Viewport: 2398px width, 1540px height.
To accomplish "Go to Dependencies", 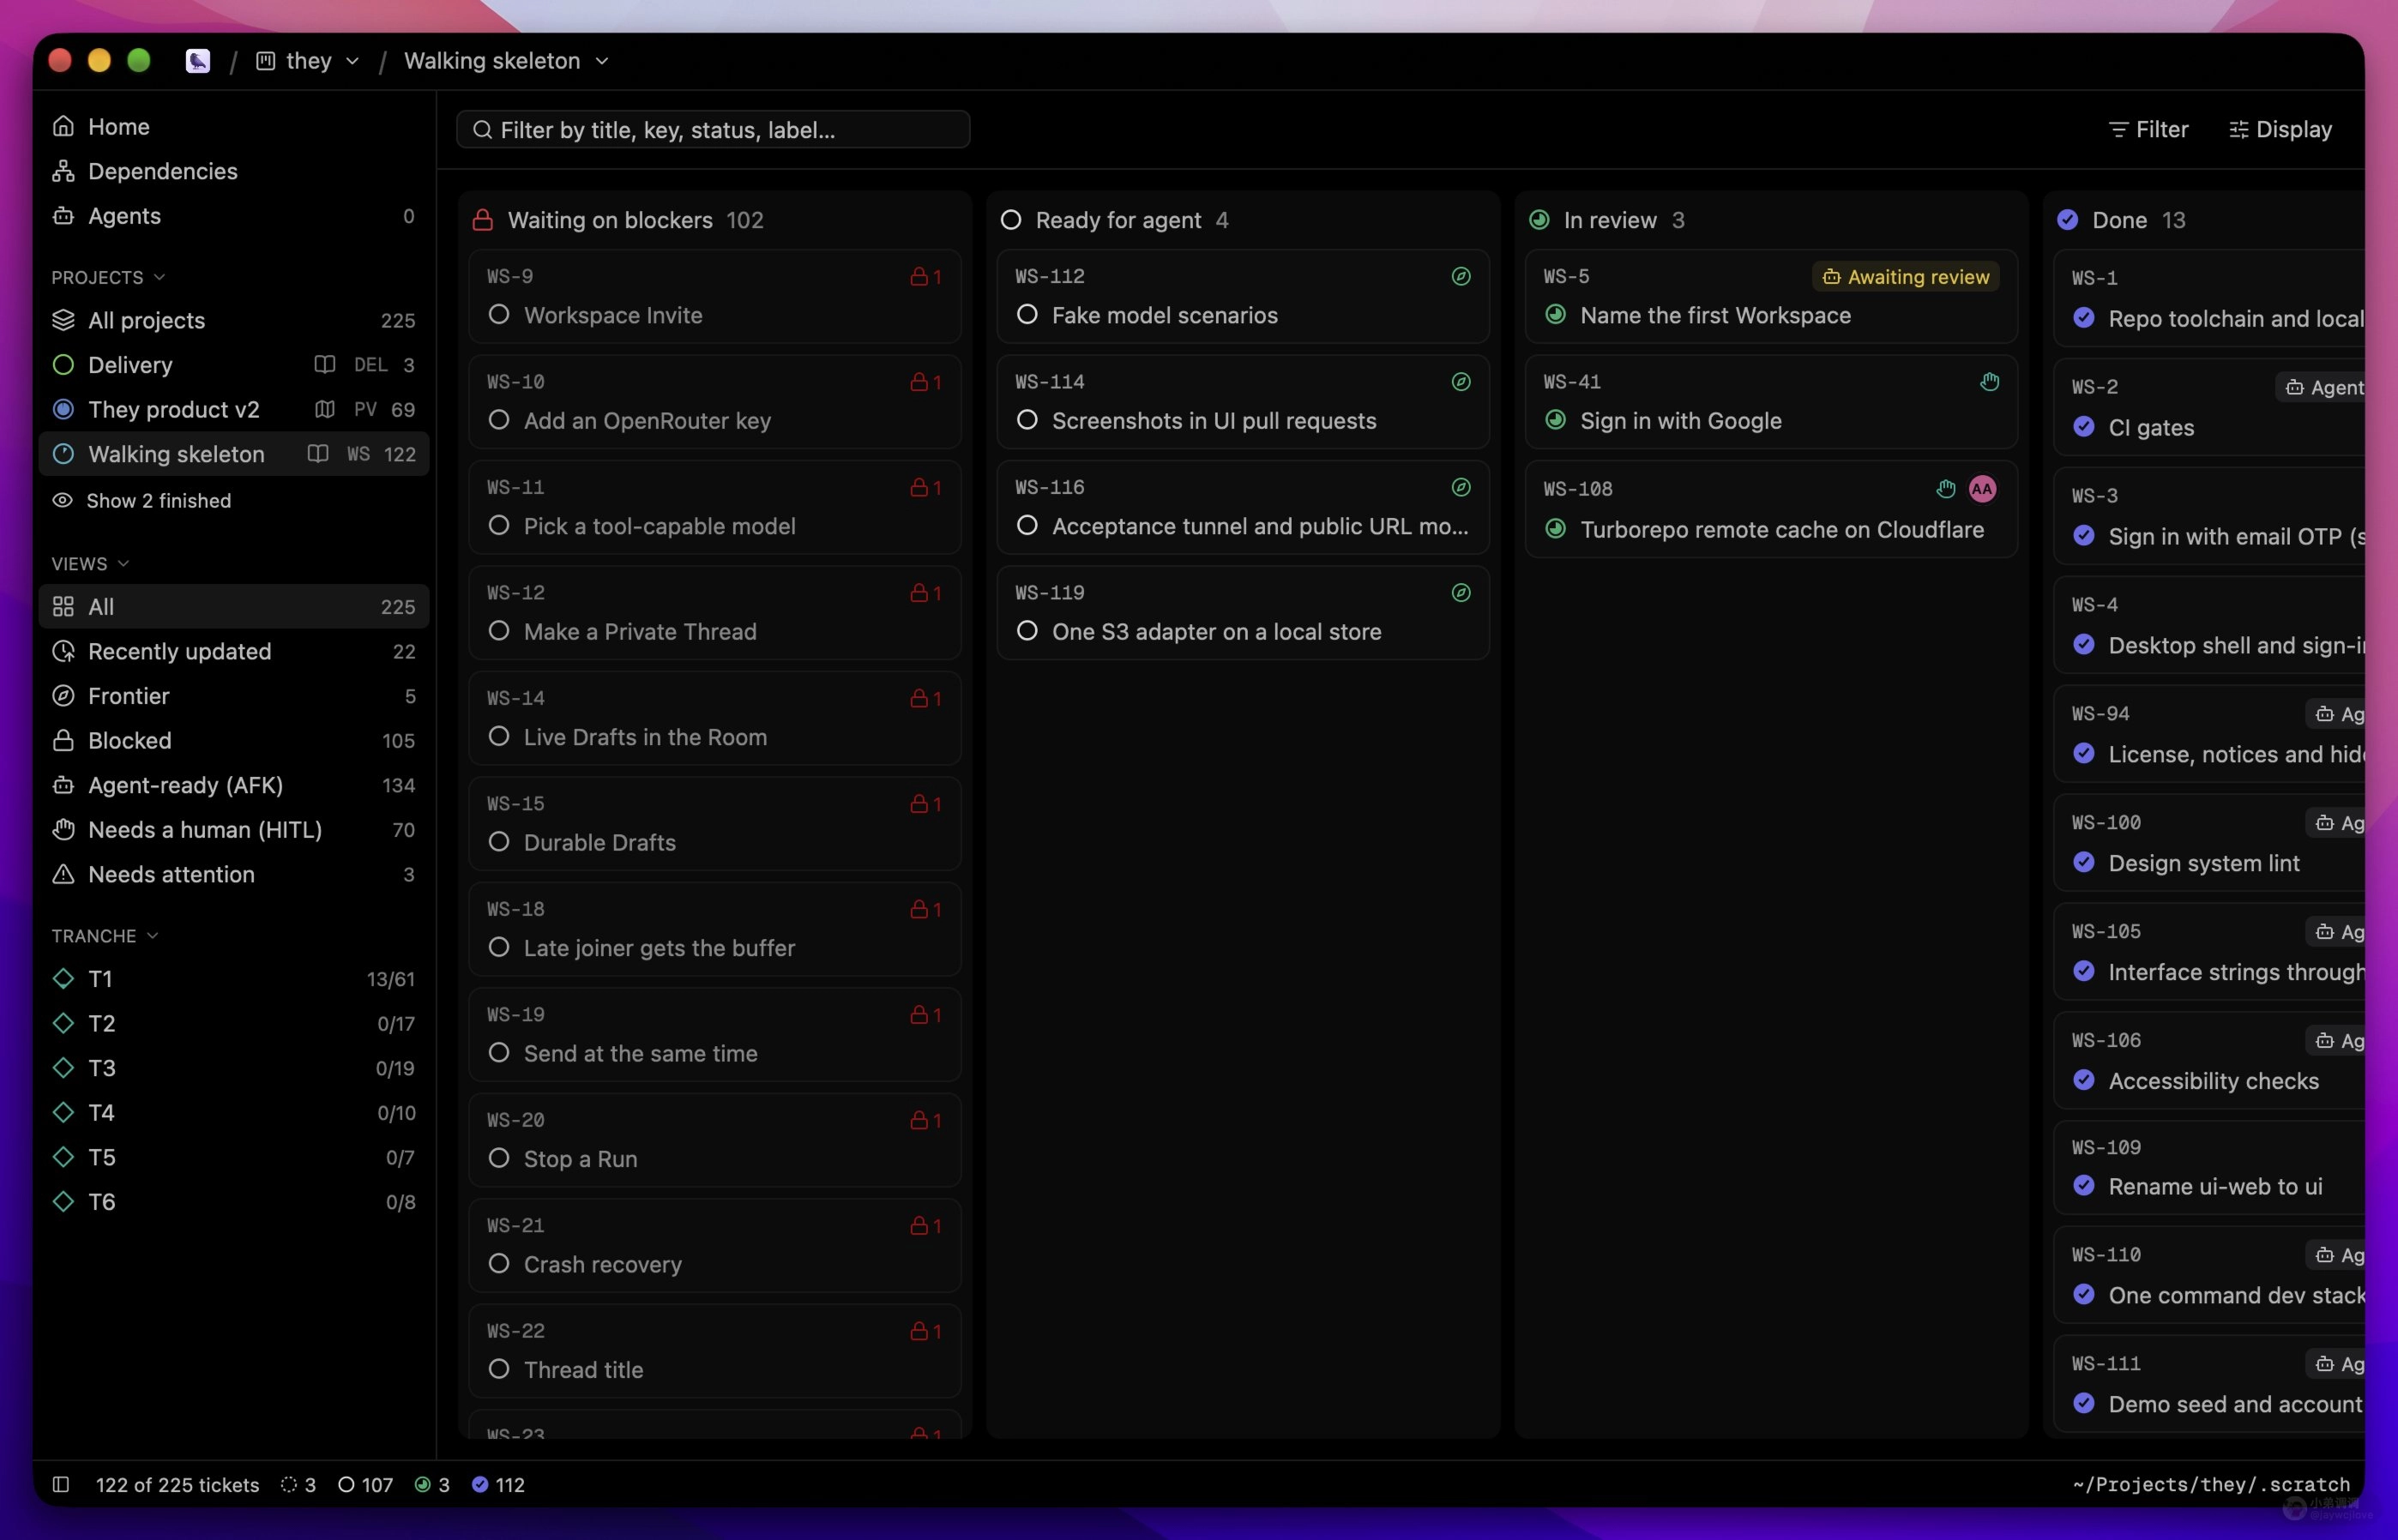I will pyautogui.click(x=234, y=171).
